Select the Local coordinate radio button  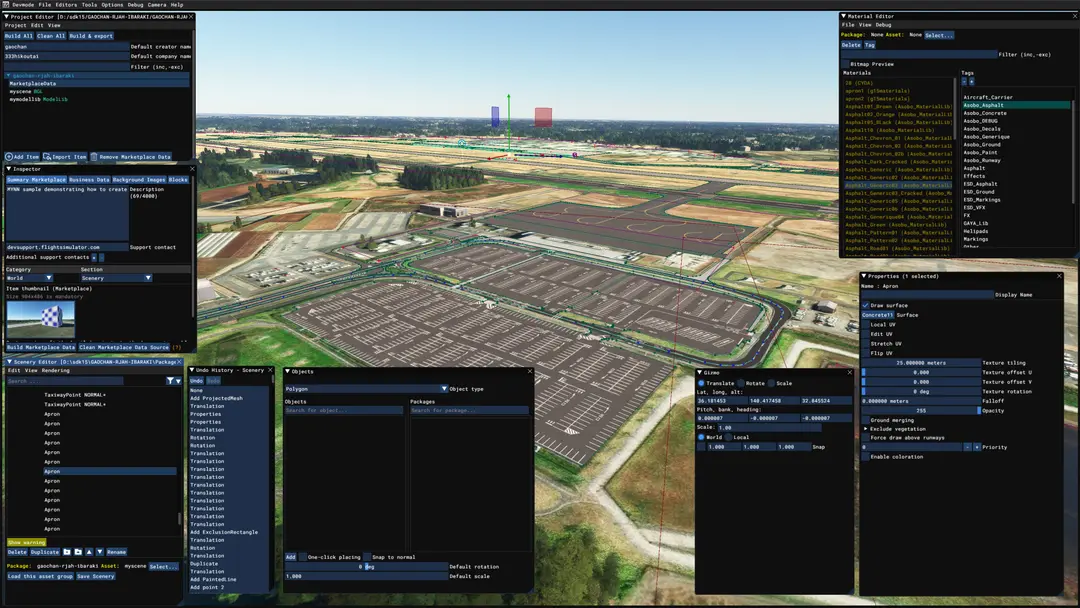[x=728, y=437]
